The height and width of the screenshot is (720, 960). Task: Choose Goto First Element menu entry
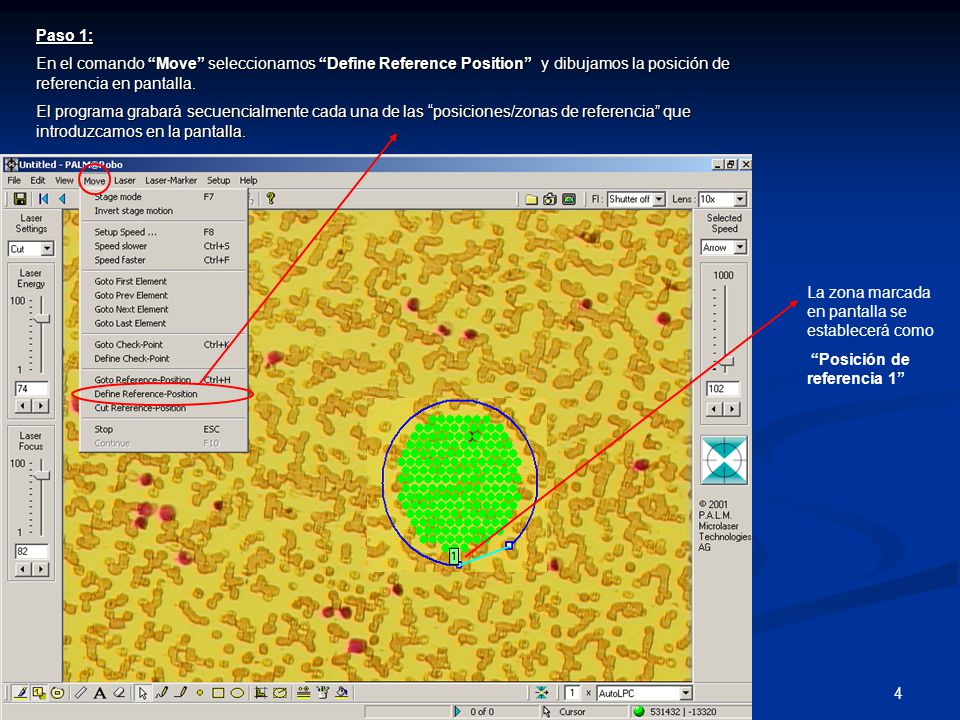(164, 282)
